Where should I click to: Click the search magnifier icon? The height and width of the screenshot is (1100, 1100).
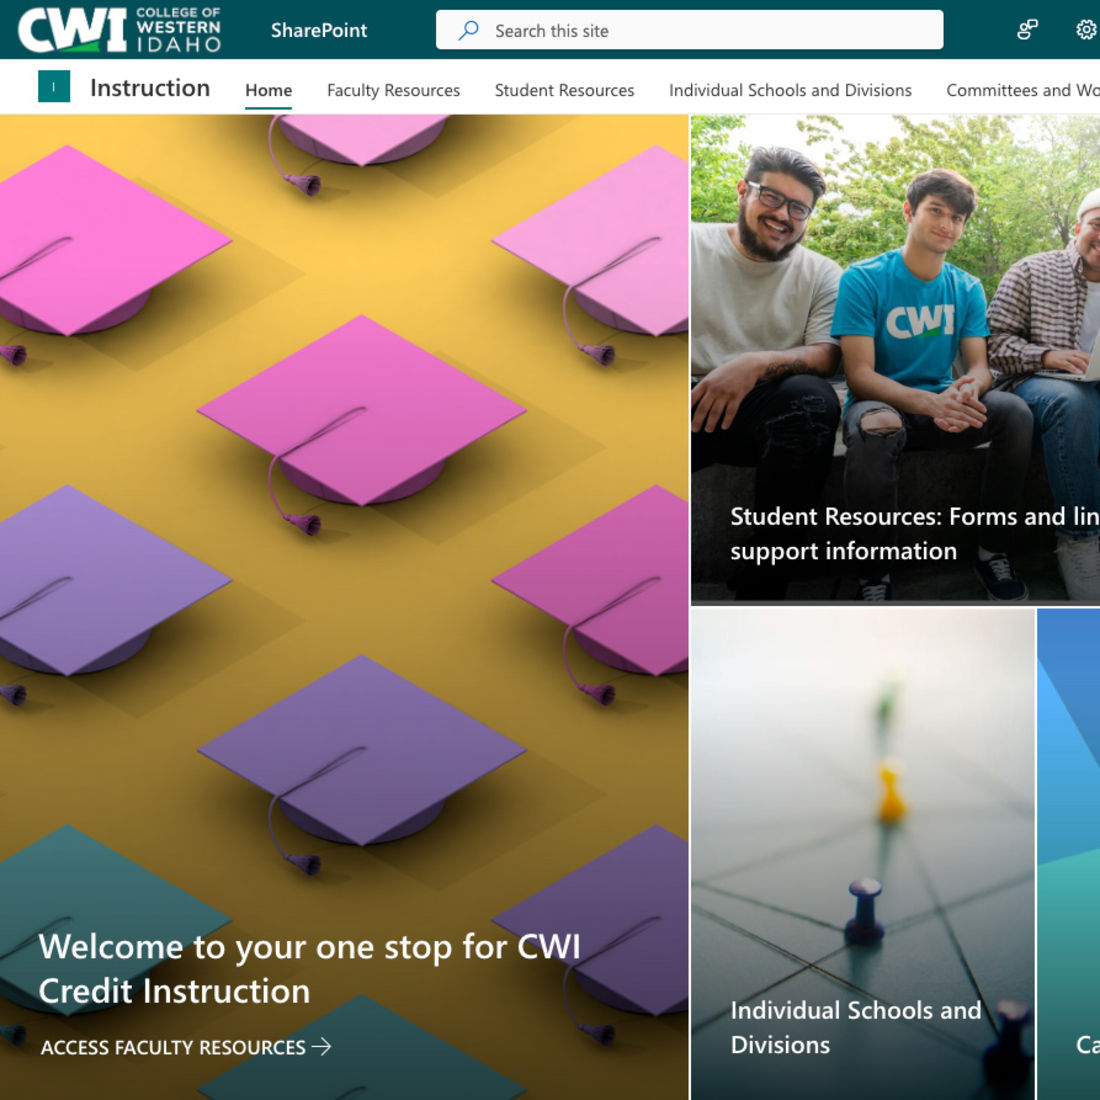coord(468,30)
